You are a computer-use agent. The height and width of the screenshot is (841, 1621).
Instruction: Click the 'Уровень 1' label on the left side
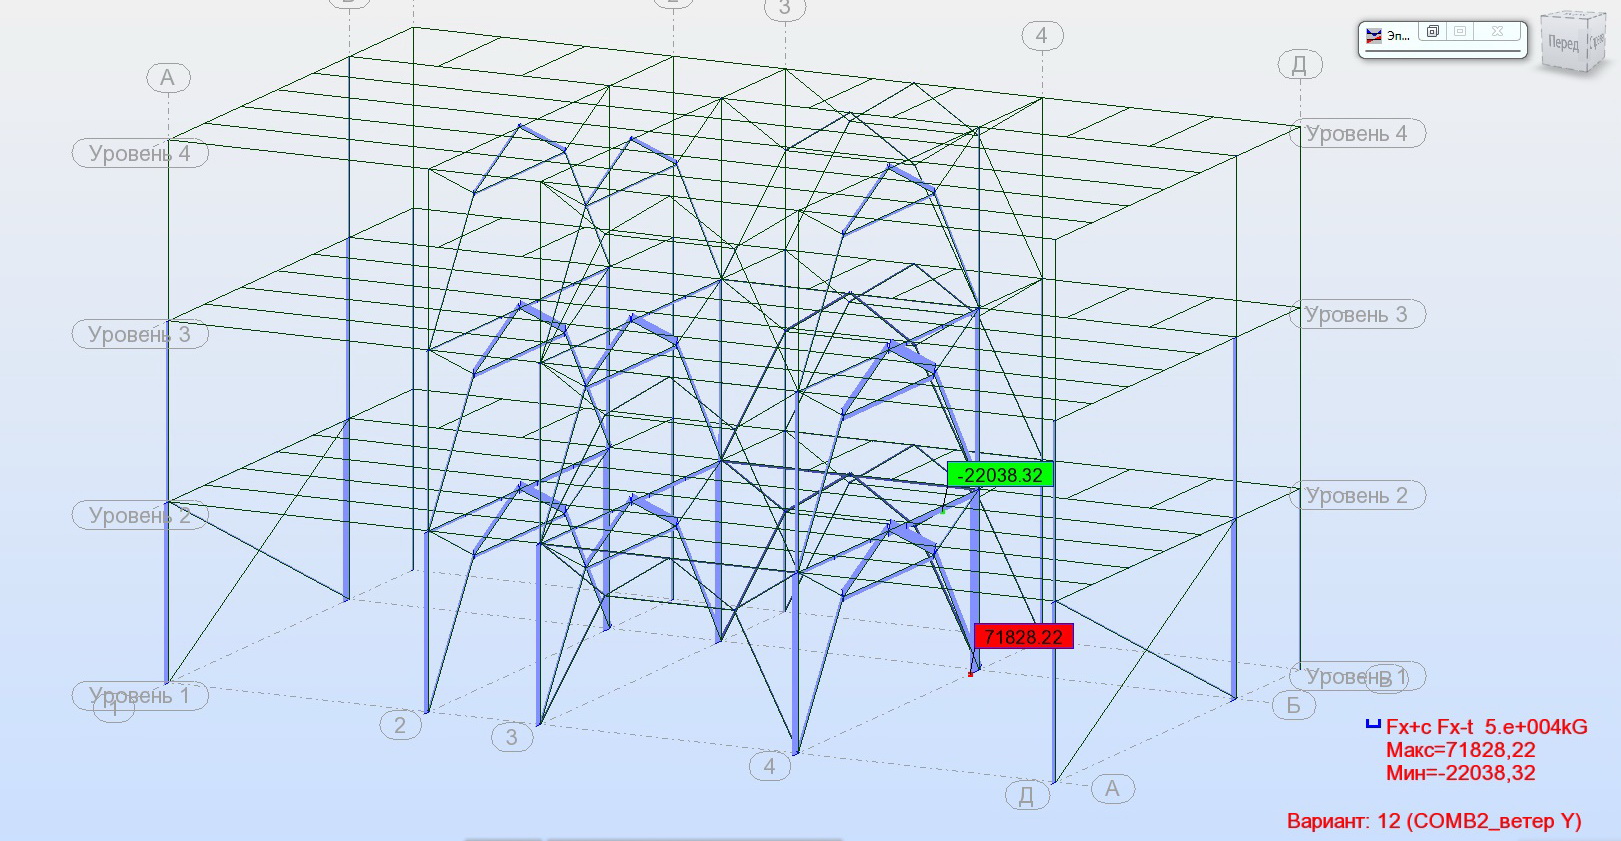coord(140,695)
